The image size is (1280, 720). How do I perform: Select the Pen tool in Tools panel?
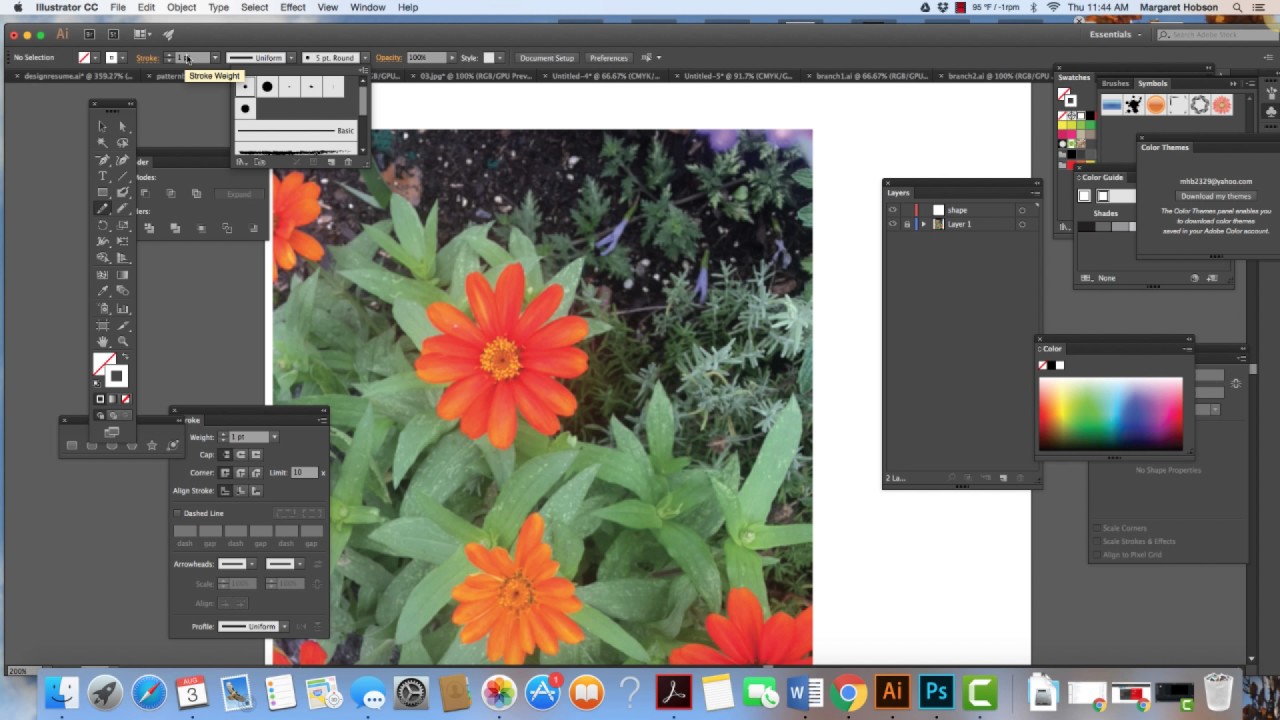(x=102, y=160)
